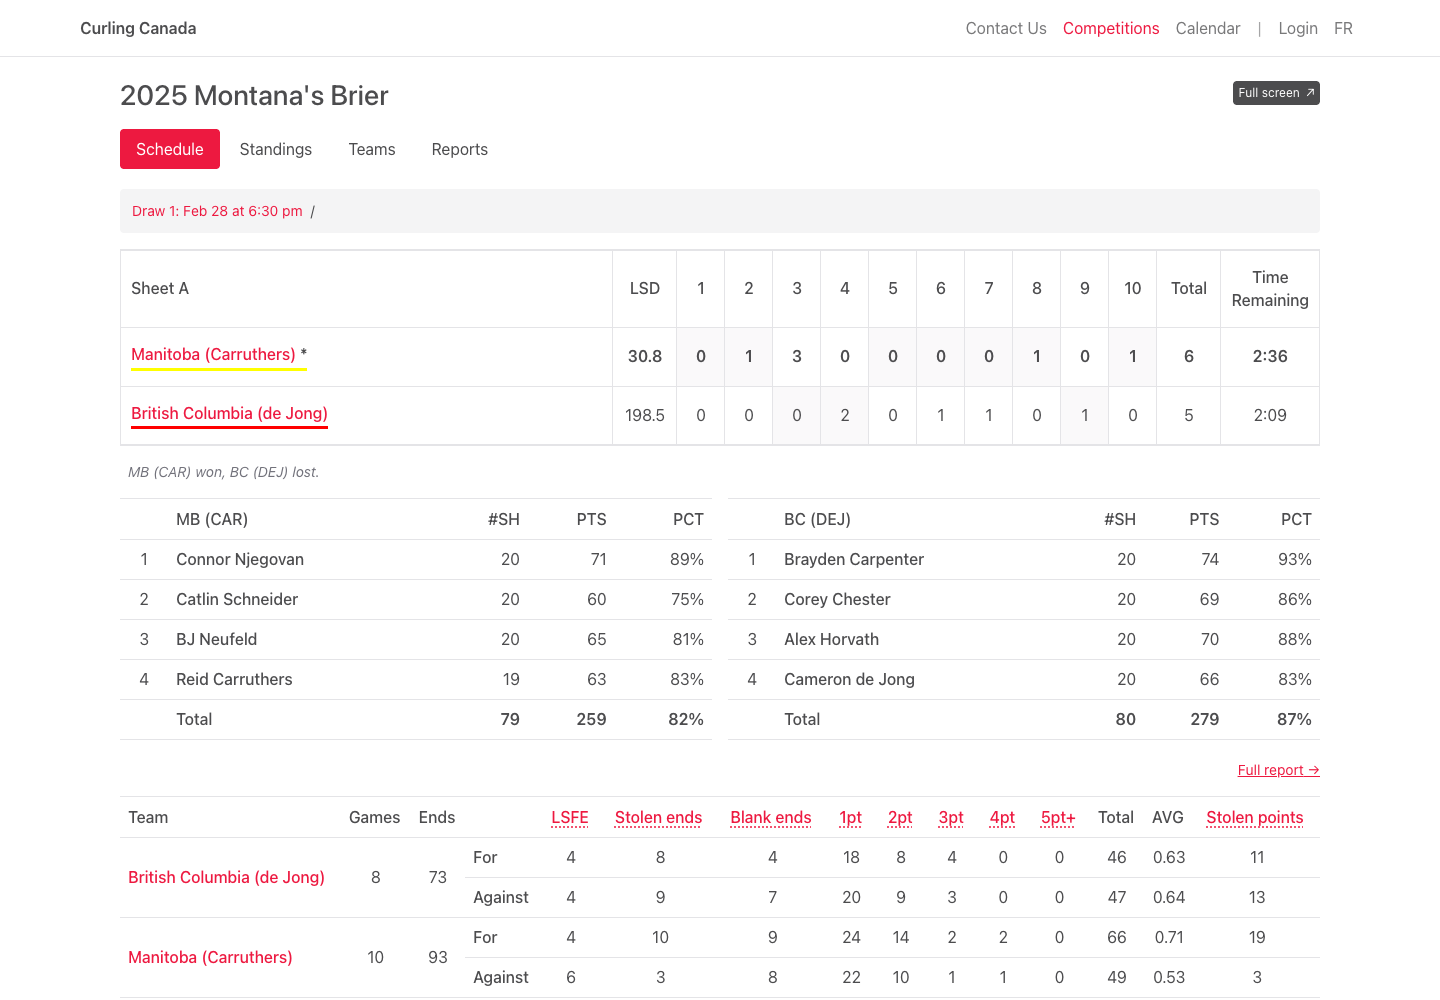1440x1000 pixels.
Task: Open the Schedule tab
Action: tap(170, 149)
